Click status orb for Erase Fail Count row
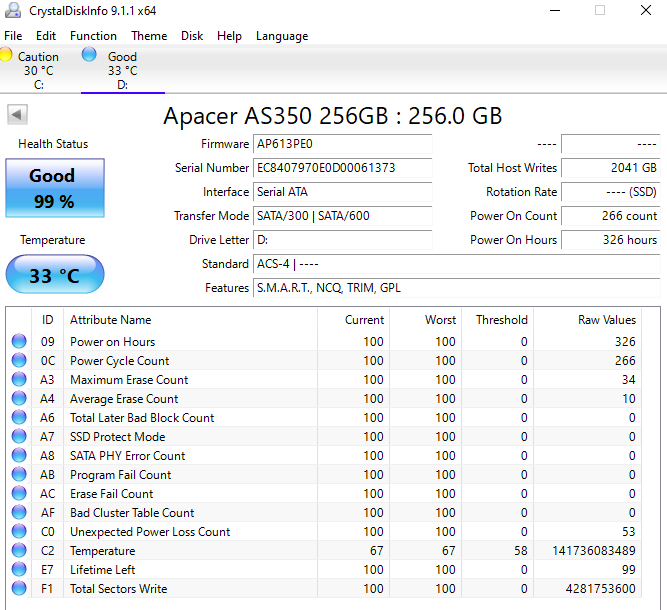Screen dimensions: 667x610 [19, 493]
